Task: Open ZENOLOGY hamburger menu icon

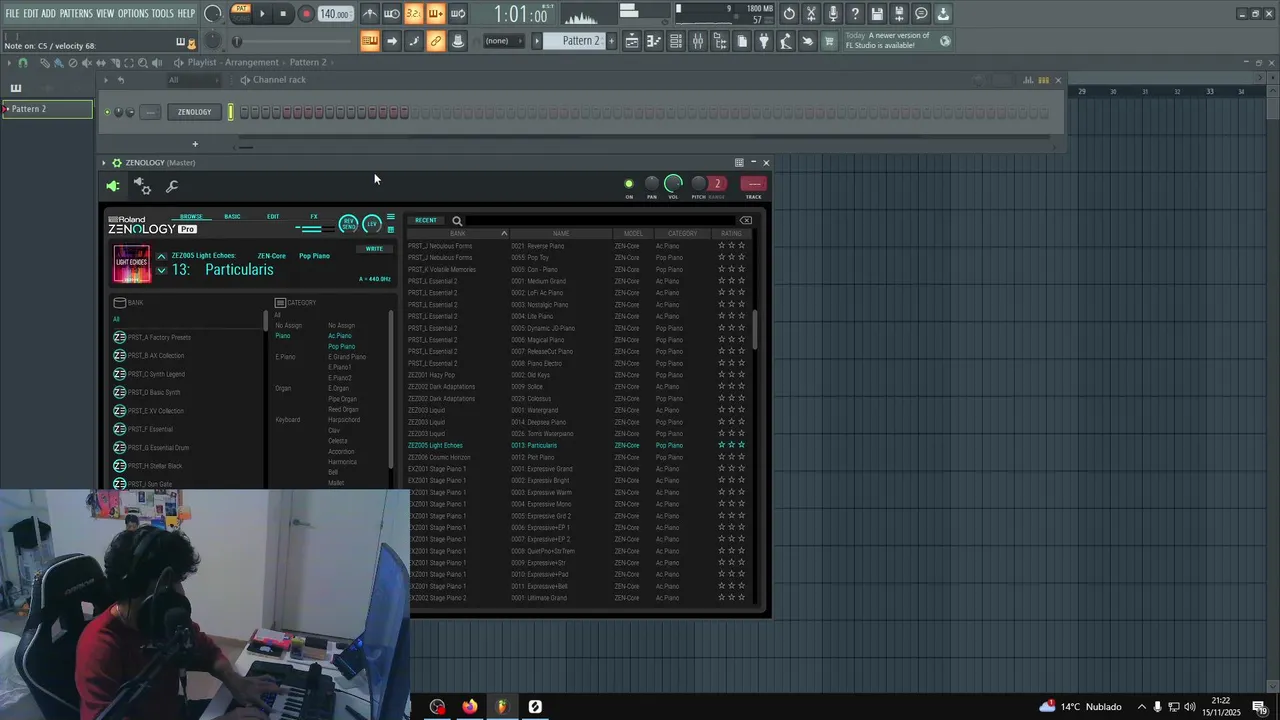Action: point(391,217)
